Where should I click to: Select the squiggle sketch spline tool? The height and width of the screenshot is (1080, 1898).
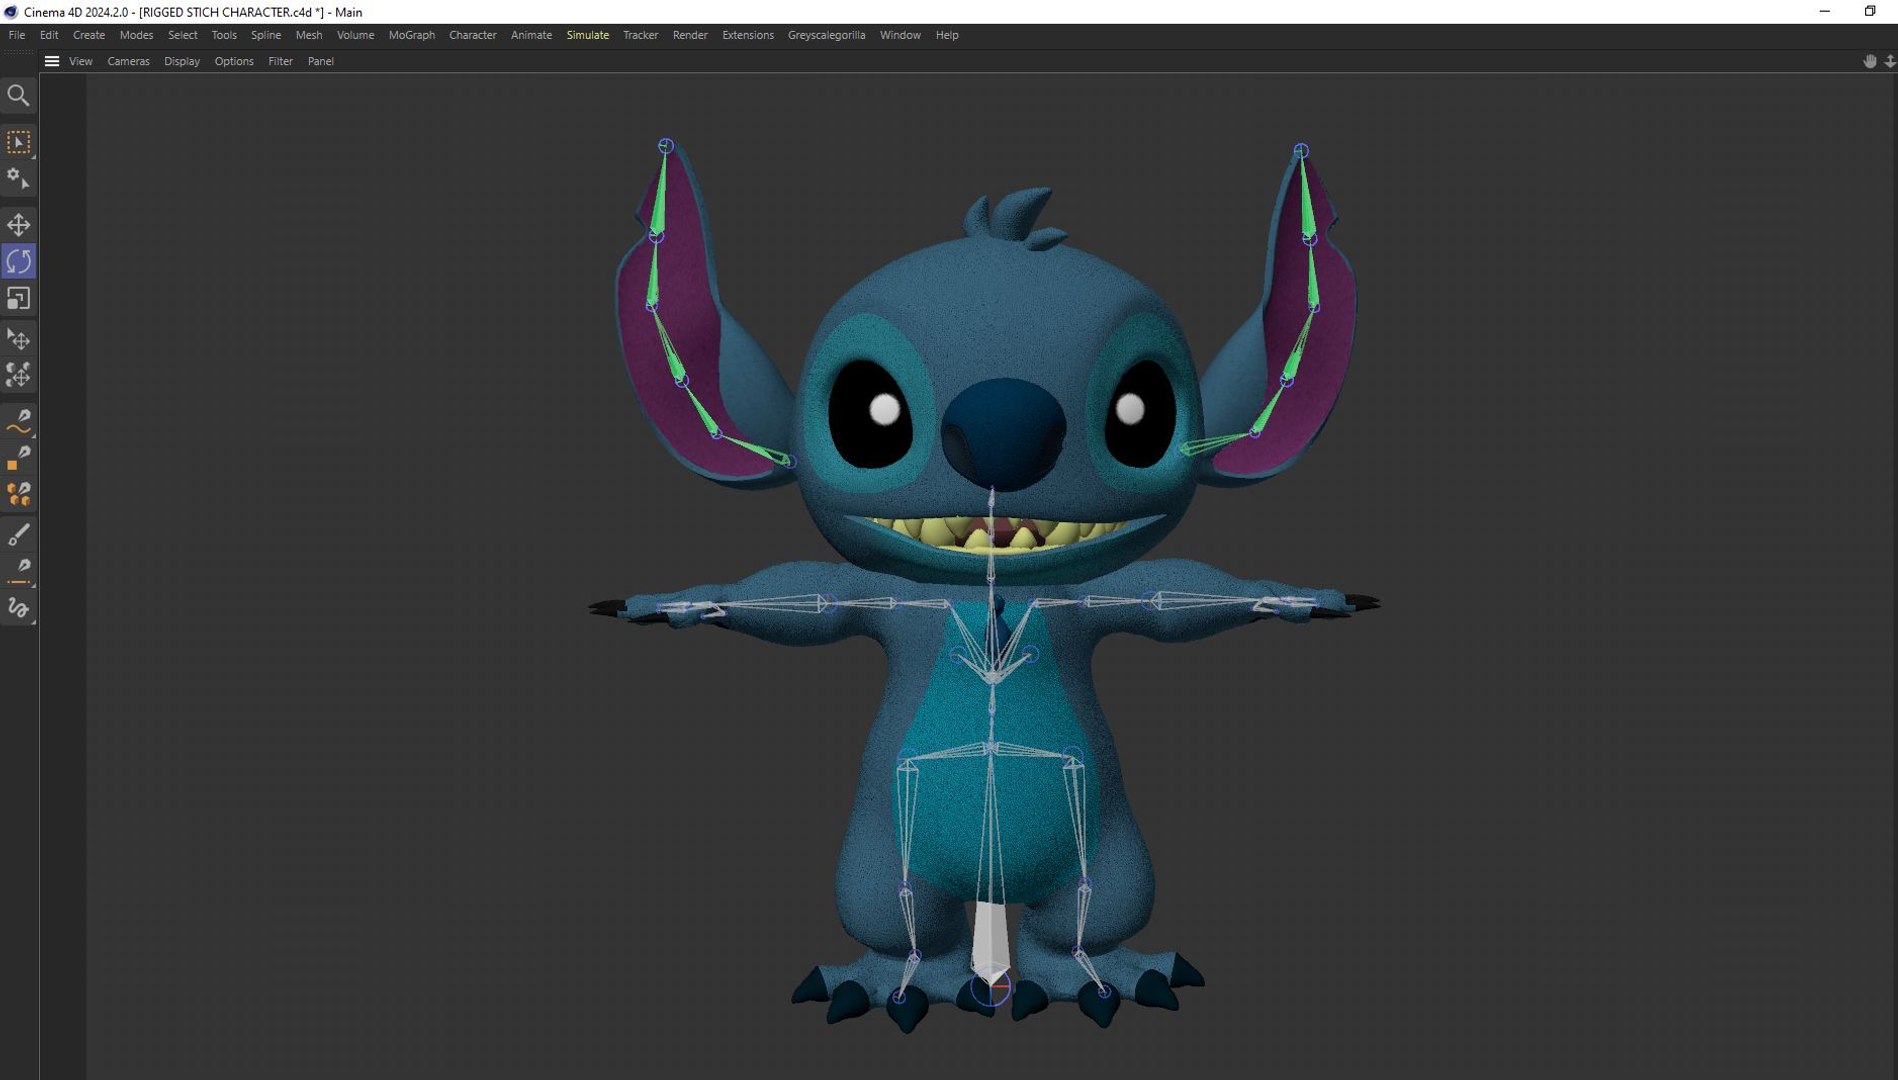tap(18, 608)
